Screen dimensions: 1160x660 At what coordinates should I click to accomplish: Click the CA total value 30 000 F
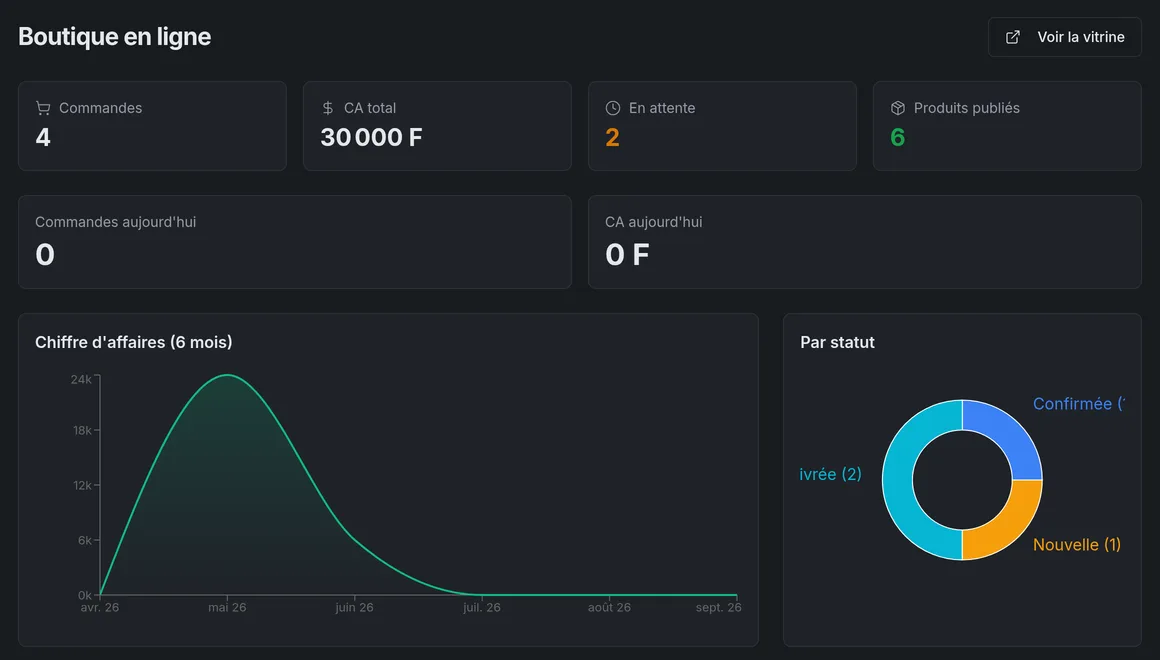point(371,137)
